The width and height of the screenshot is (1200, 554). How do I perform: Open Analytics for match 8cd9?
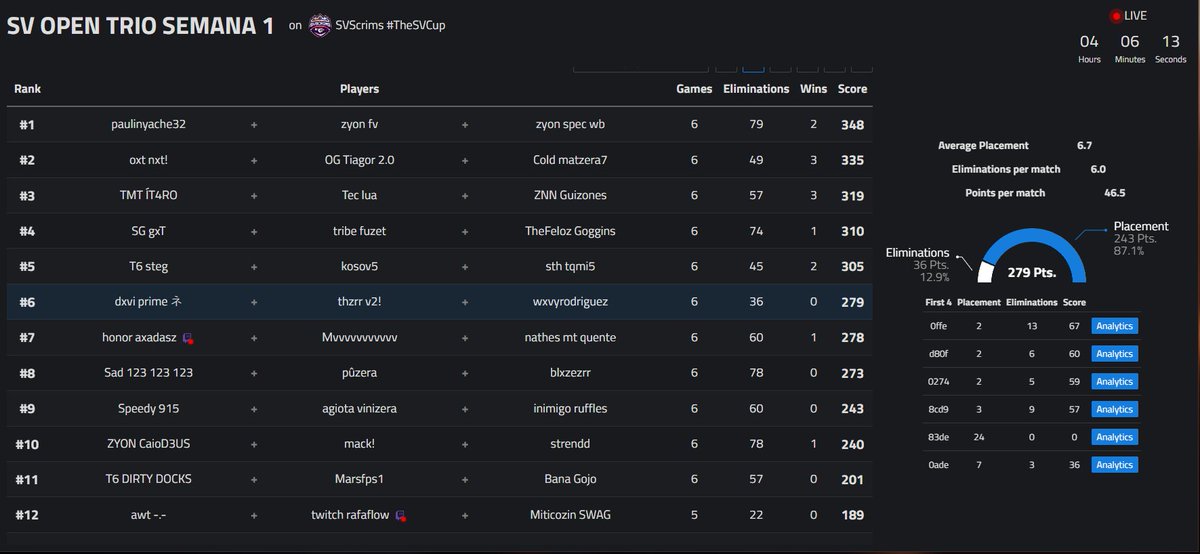click(x=1115, y=409)
